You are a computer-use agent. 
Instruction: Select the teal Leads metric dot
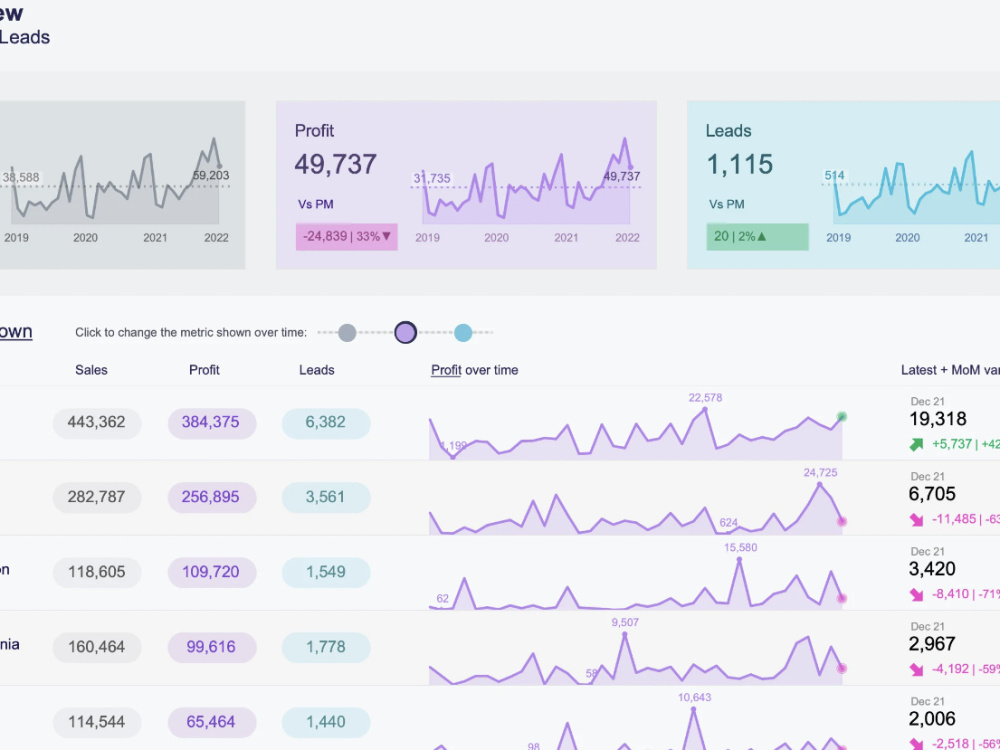click(x=463, y=331)
